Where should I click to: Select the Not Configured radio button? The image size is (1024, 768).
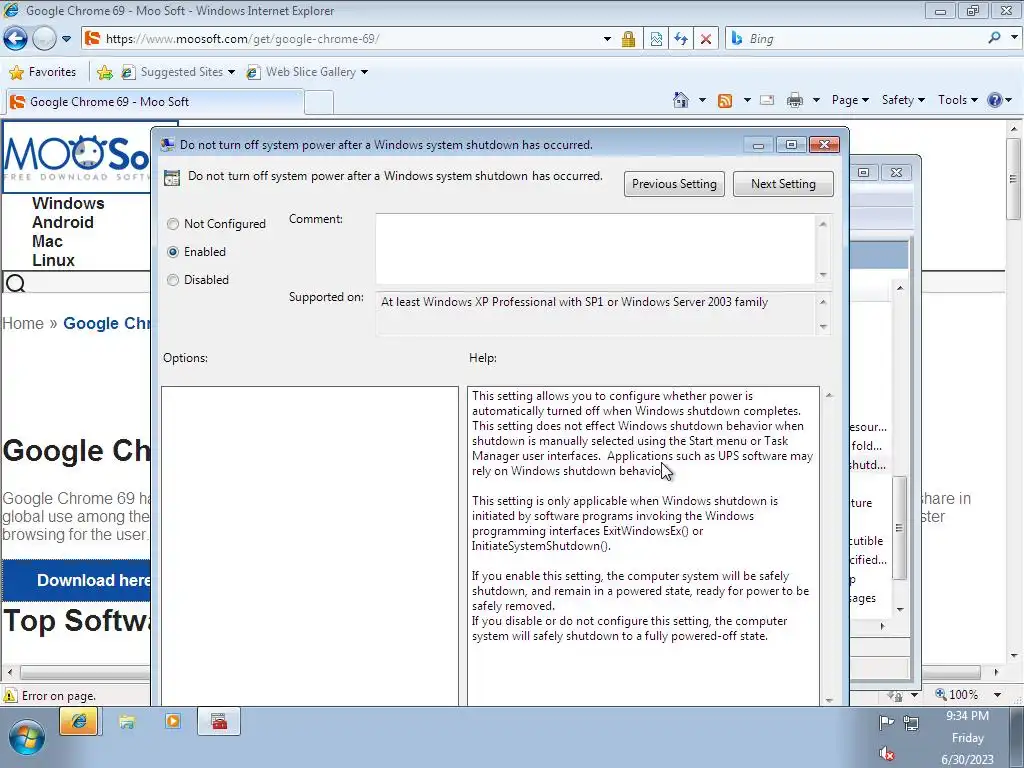tap(172, 224)
